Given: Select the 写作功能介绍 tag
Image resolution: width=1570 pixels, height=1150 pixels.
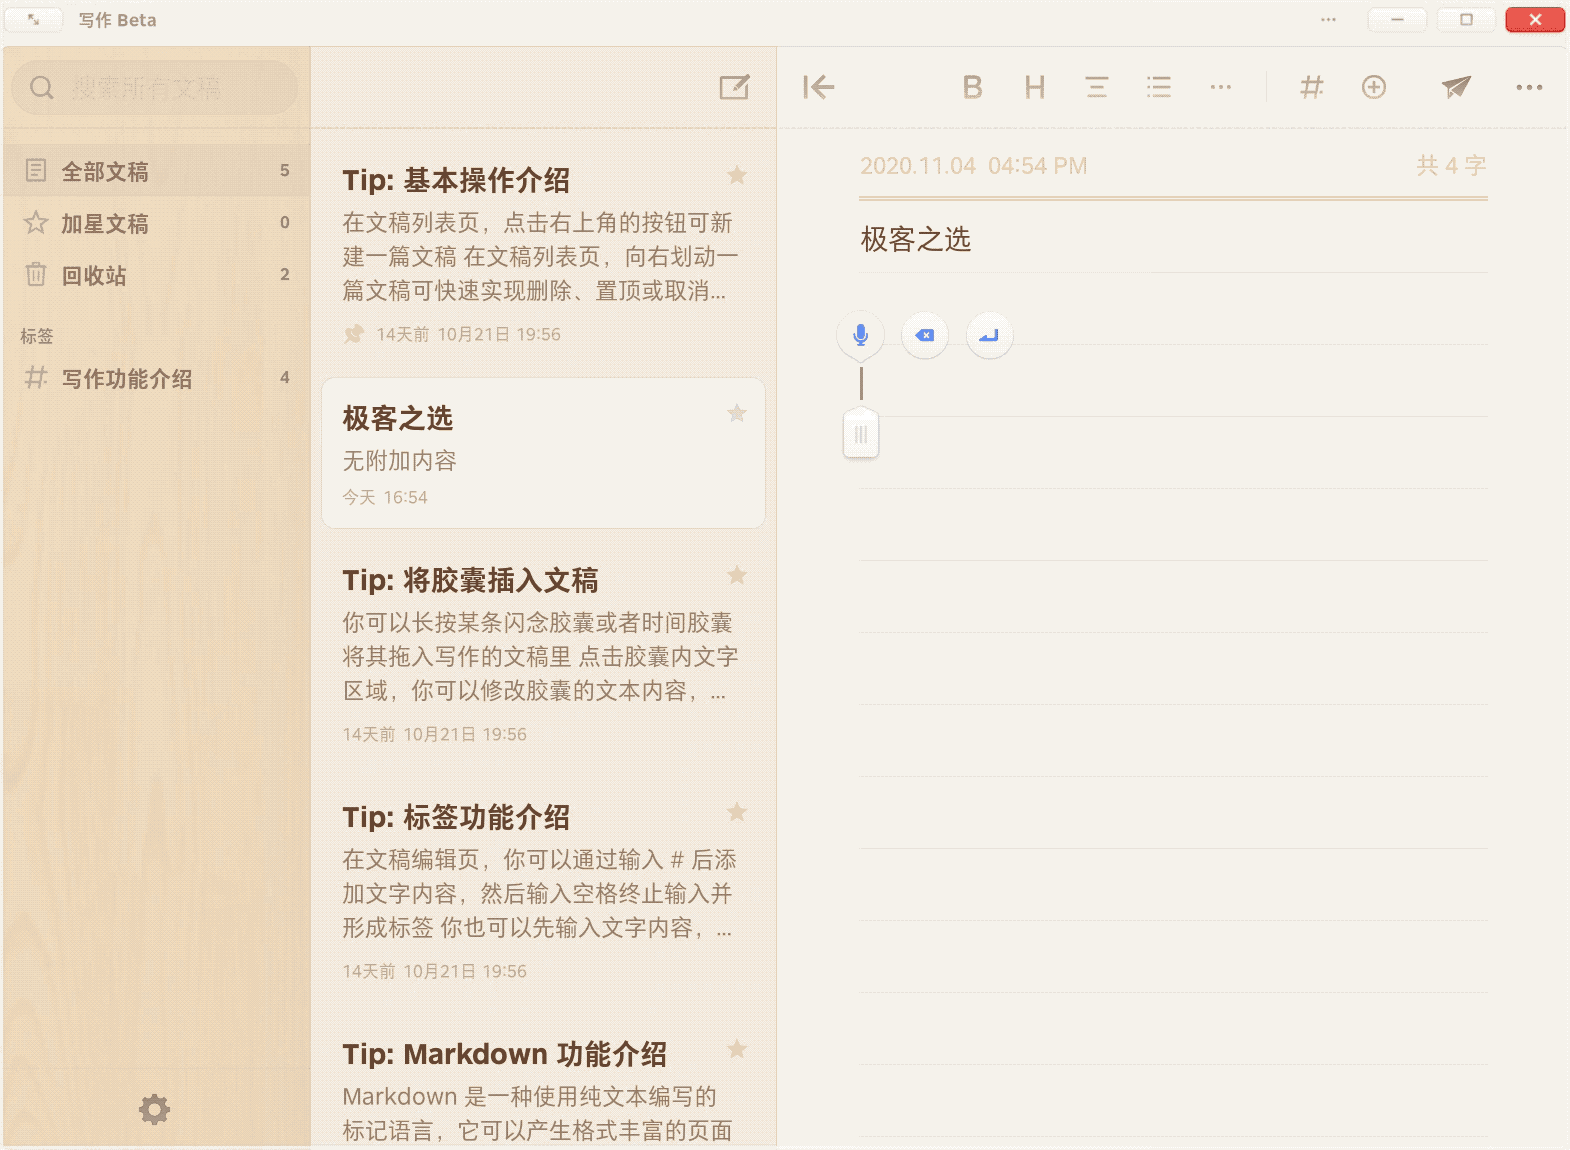Looking at the screenshot, I should (x=155, y=378).
